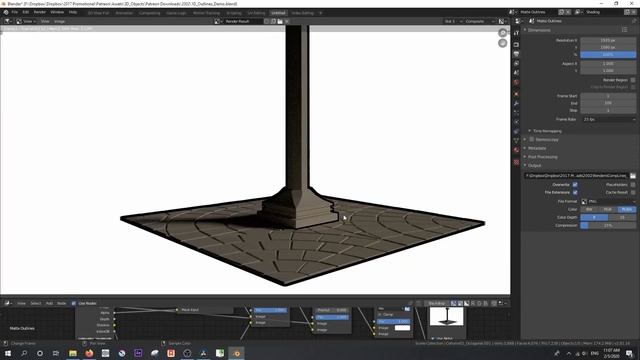Collapse the Dimensions panel
The image size is (640, 360).
click(x=525, y=30)
